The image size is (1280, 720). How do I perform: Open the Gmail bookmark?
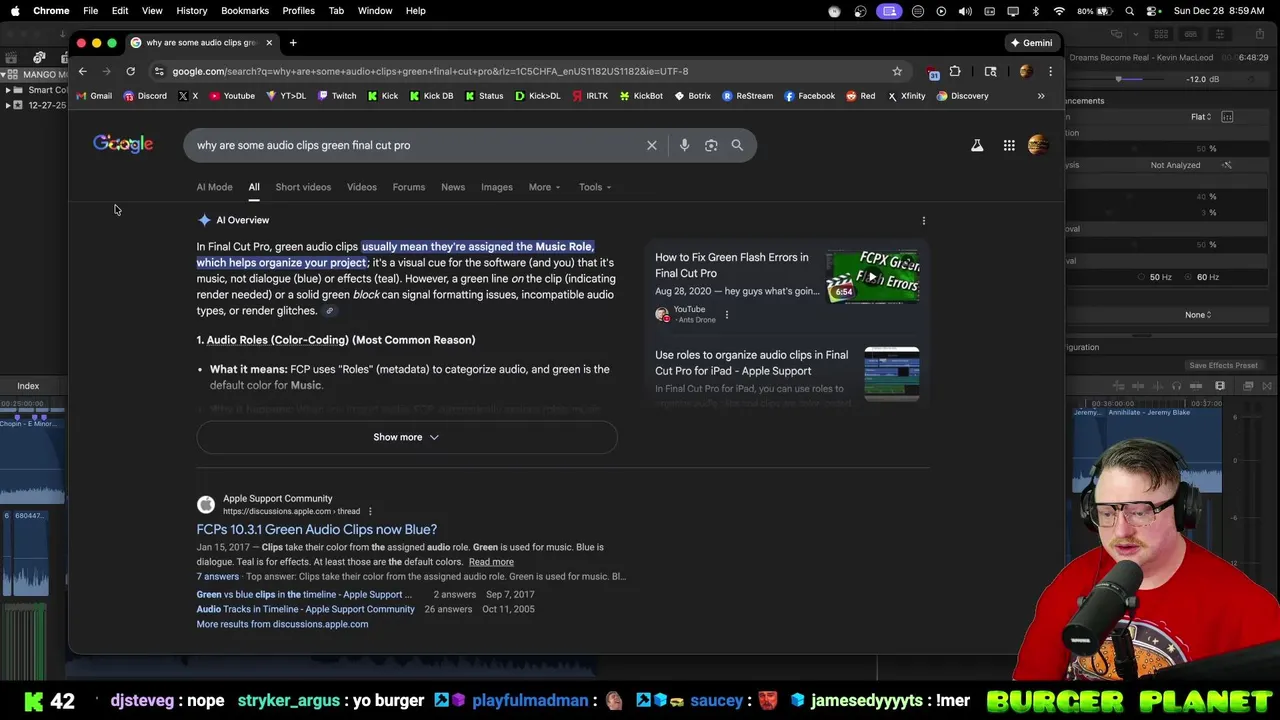[92, 96]
